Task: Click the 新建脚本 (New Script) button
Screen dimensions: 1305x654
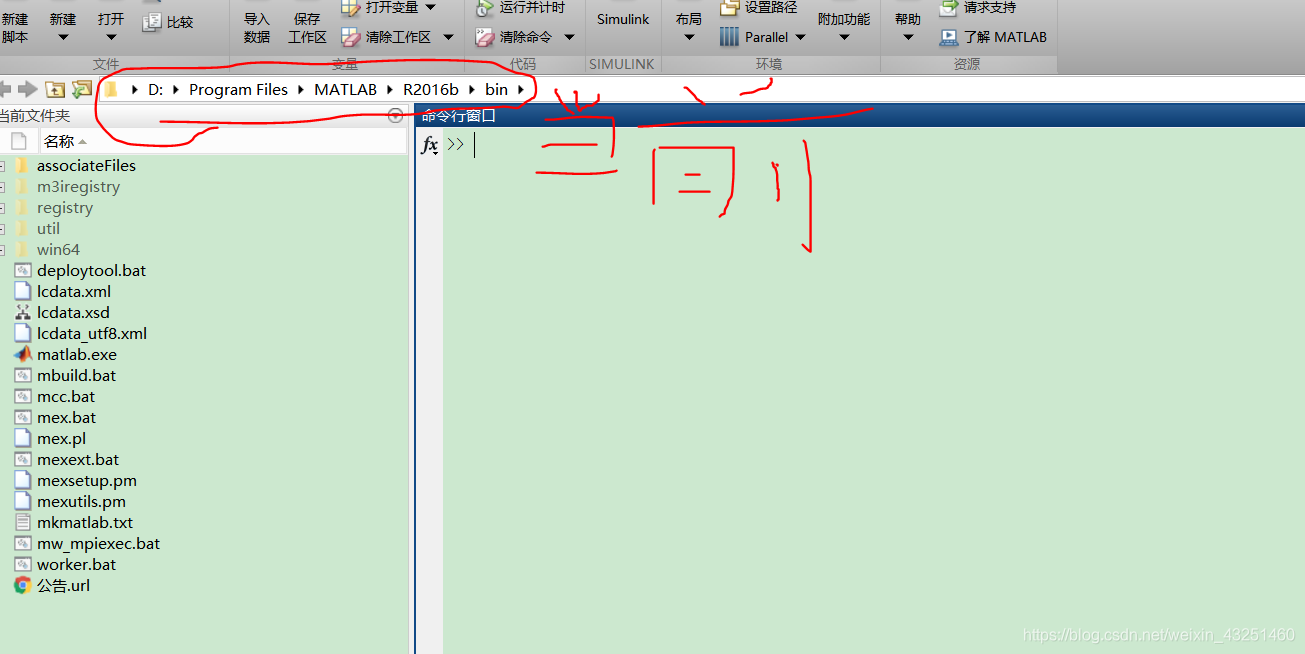Action: click(x=15, y=27)
